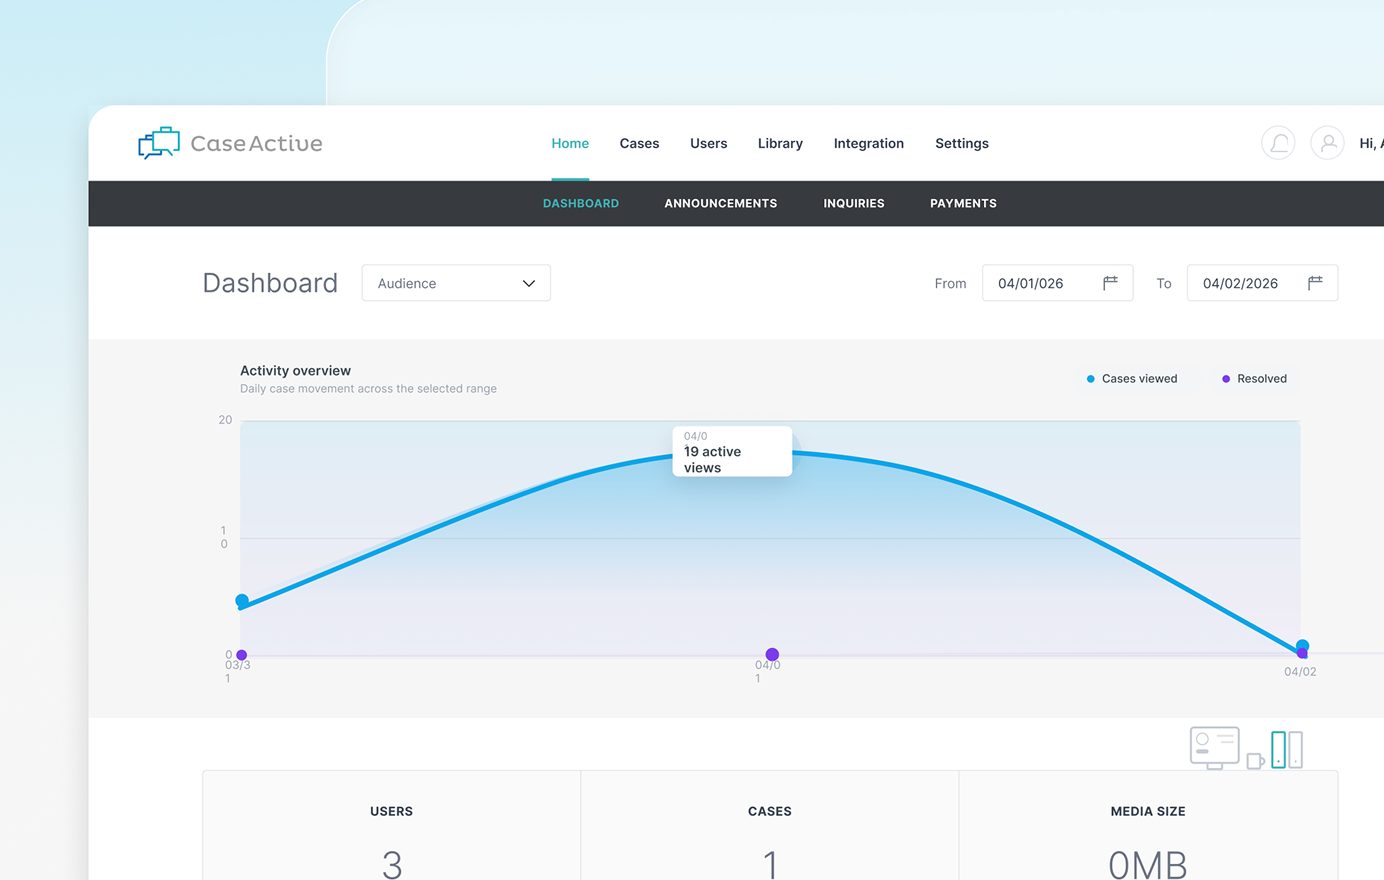
Task: Open the To date calendar picker icon
Action: pos(1315,283)
